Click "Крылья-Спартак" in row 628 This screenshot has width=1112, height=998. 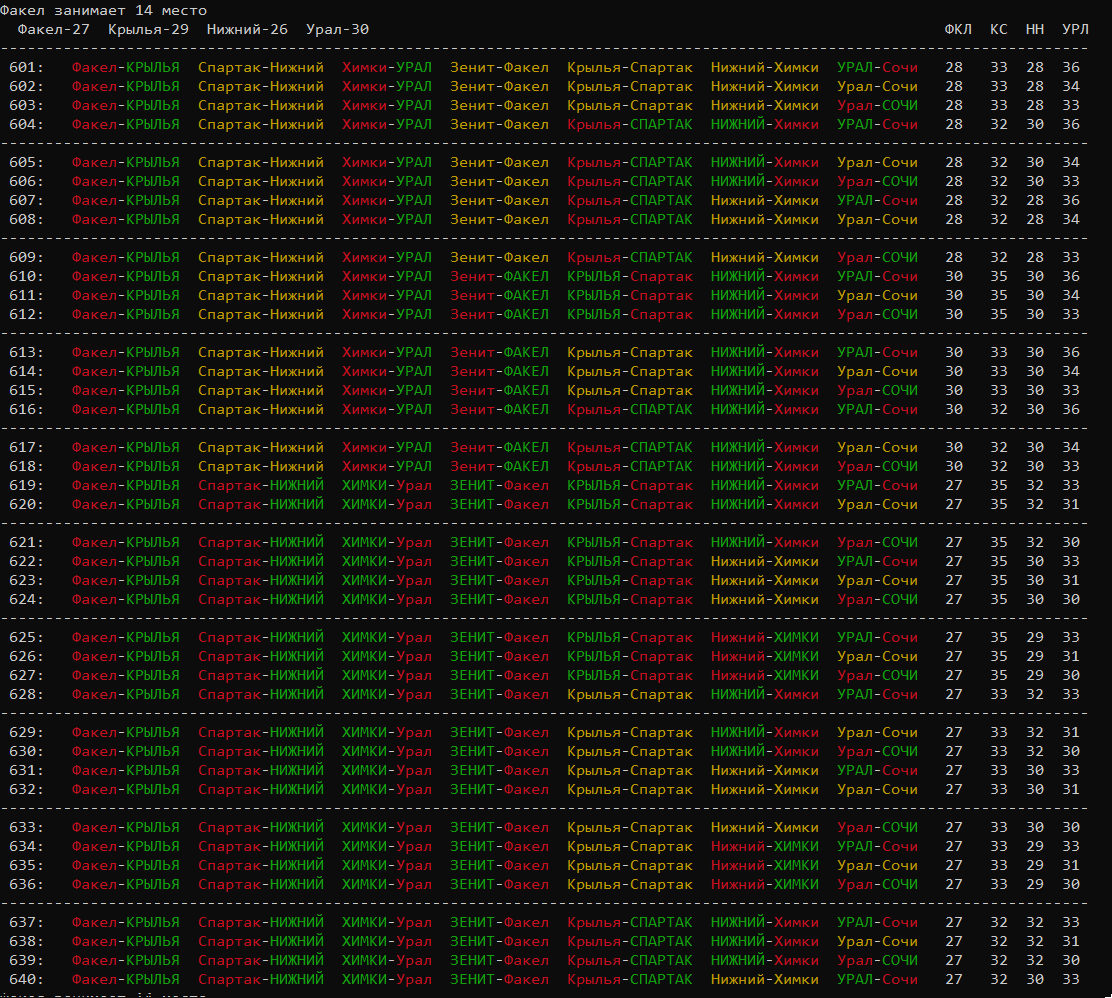point(630,695)
